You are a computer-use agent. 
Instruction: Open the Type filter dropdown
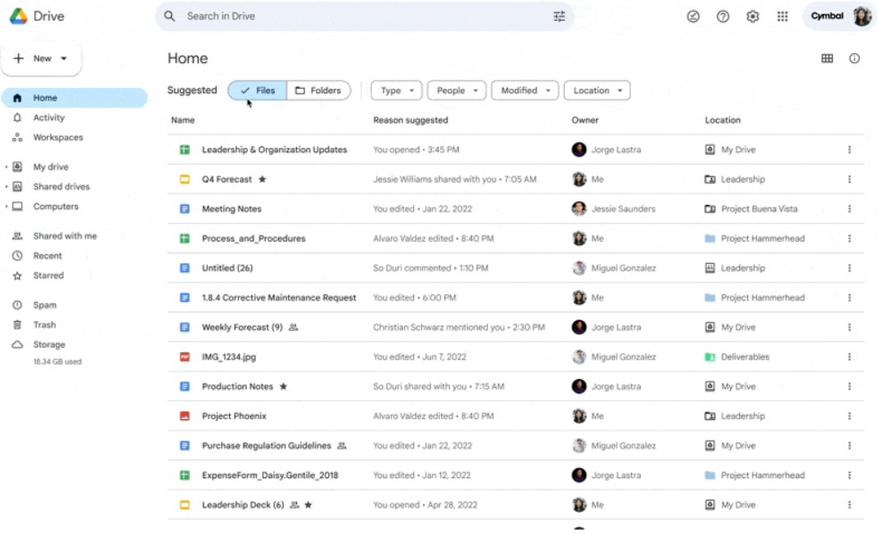point(396,91)
